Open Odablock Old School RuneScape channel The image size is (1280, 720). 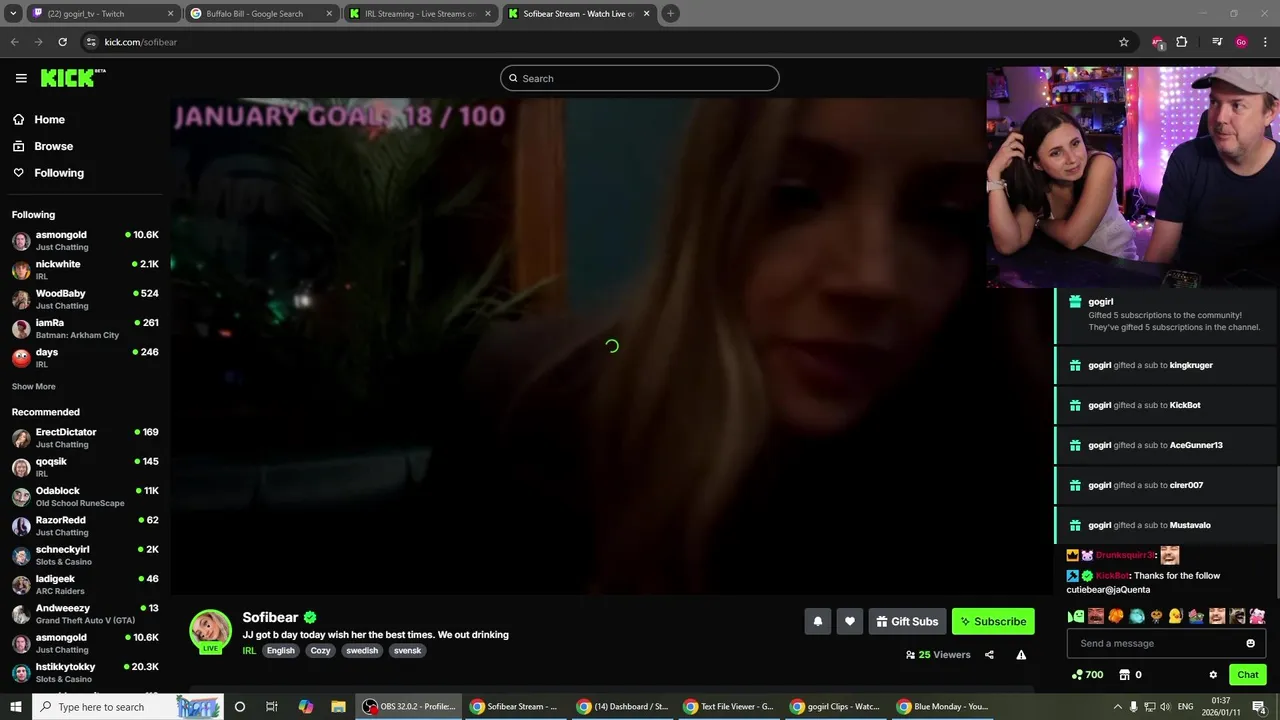point(85,496)
